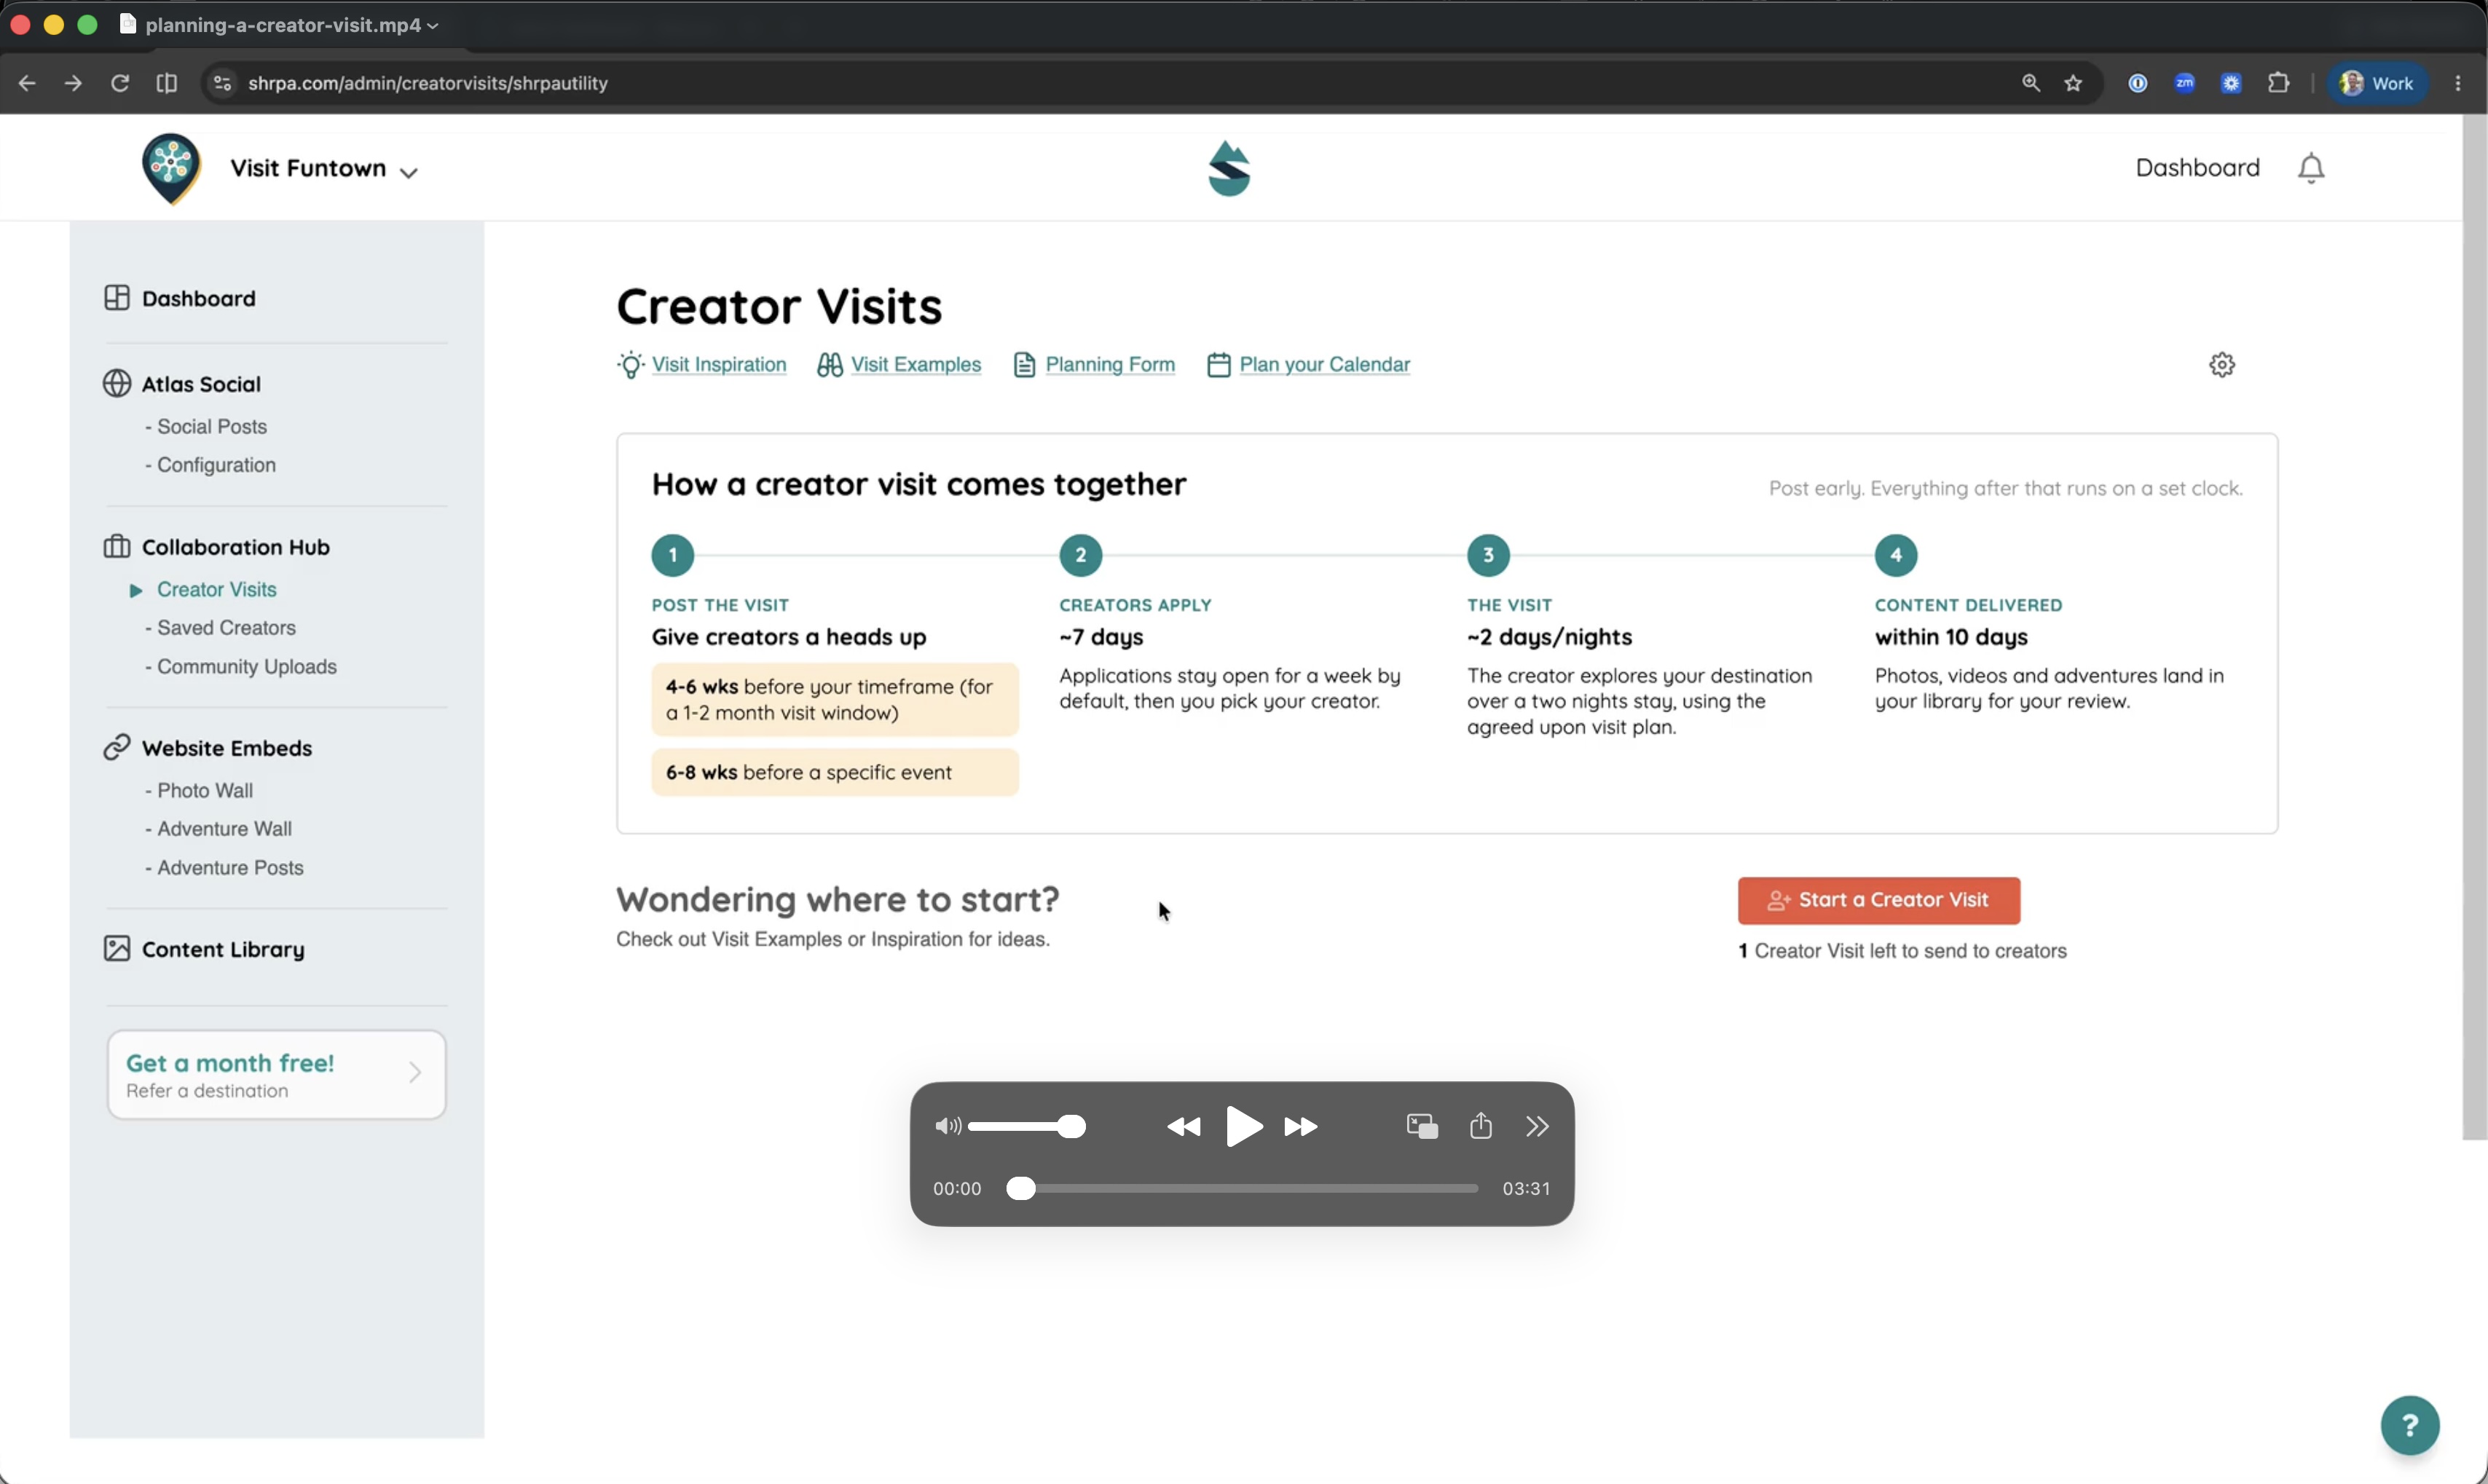The height and width of the screenshot is (1484, 2488).
Task: Click the page vertical scrollbar
Action: click(x=2474, y=627)
